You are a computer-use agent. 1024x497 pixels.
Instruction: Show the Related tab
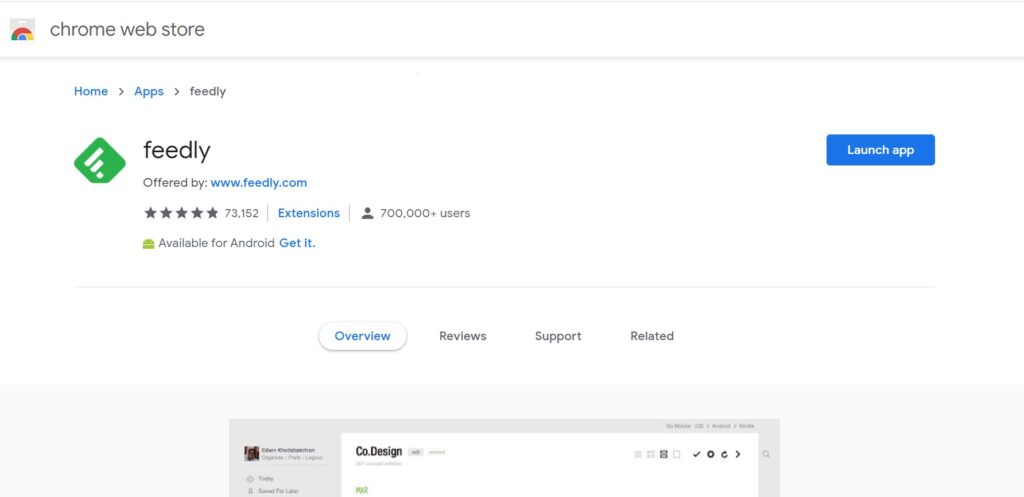pos(652,336)
